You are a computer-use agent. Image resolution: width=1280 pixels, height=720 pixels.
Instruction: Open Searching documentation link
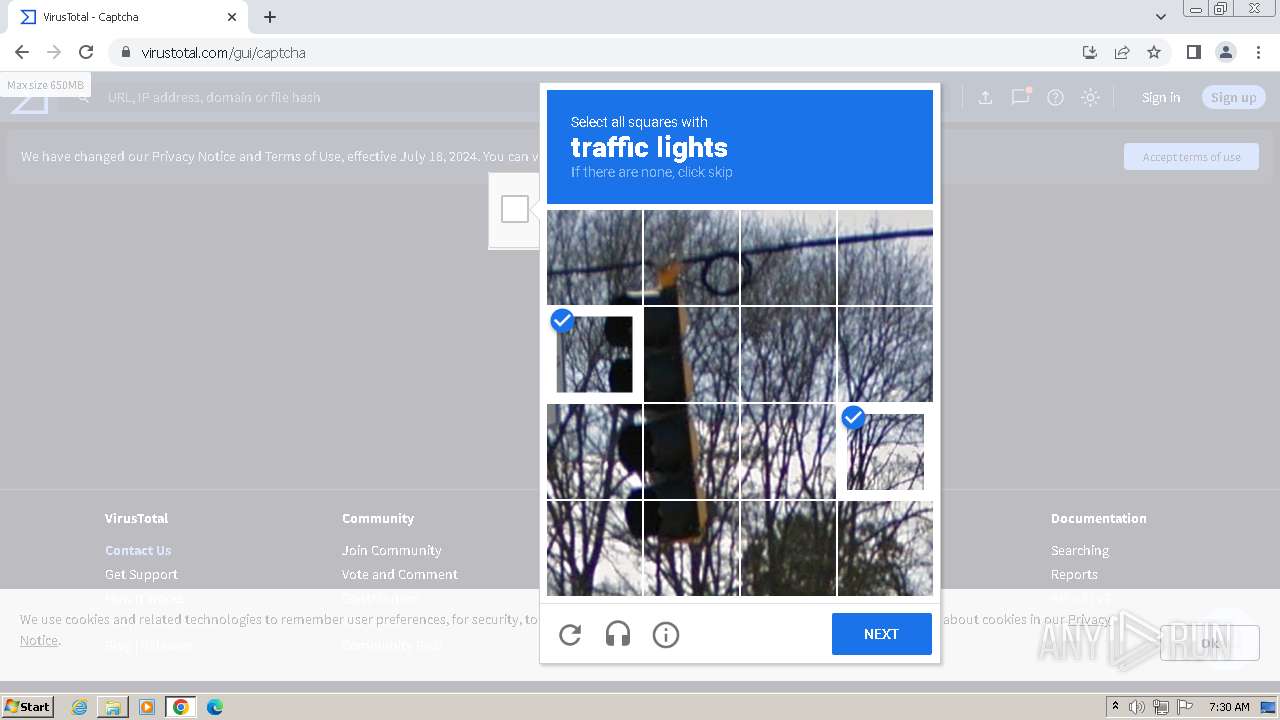(x=1079, y=550)
